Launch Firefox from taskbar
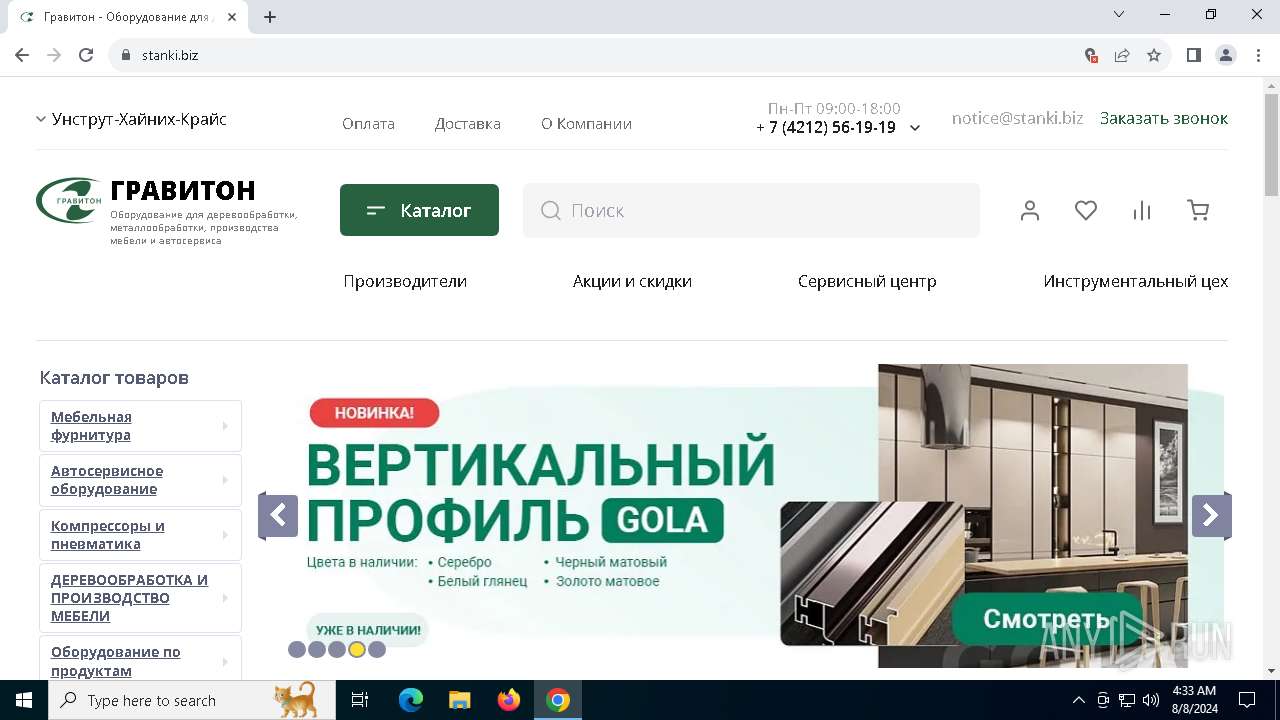The image size is (1280, 720). click(509, 700)
